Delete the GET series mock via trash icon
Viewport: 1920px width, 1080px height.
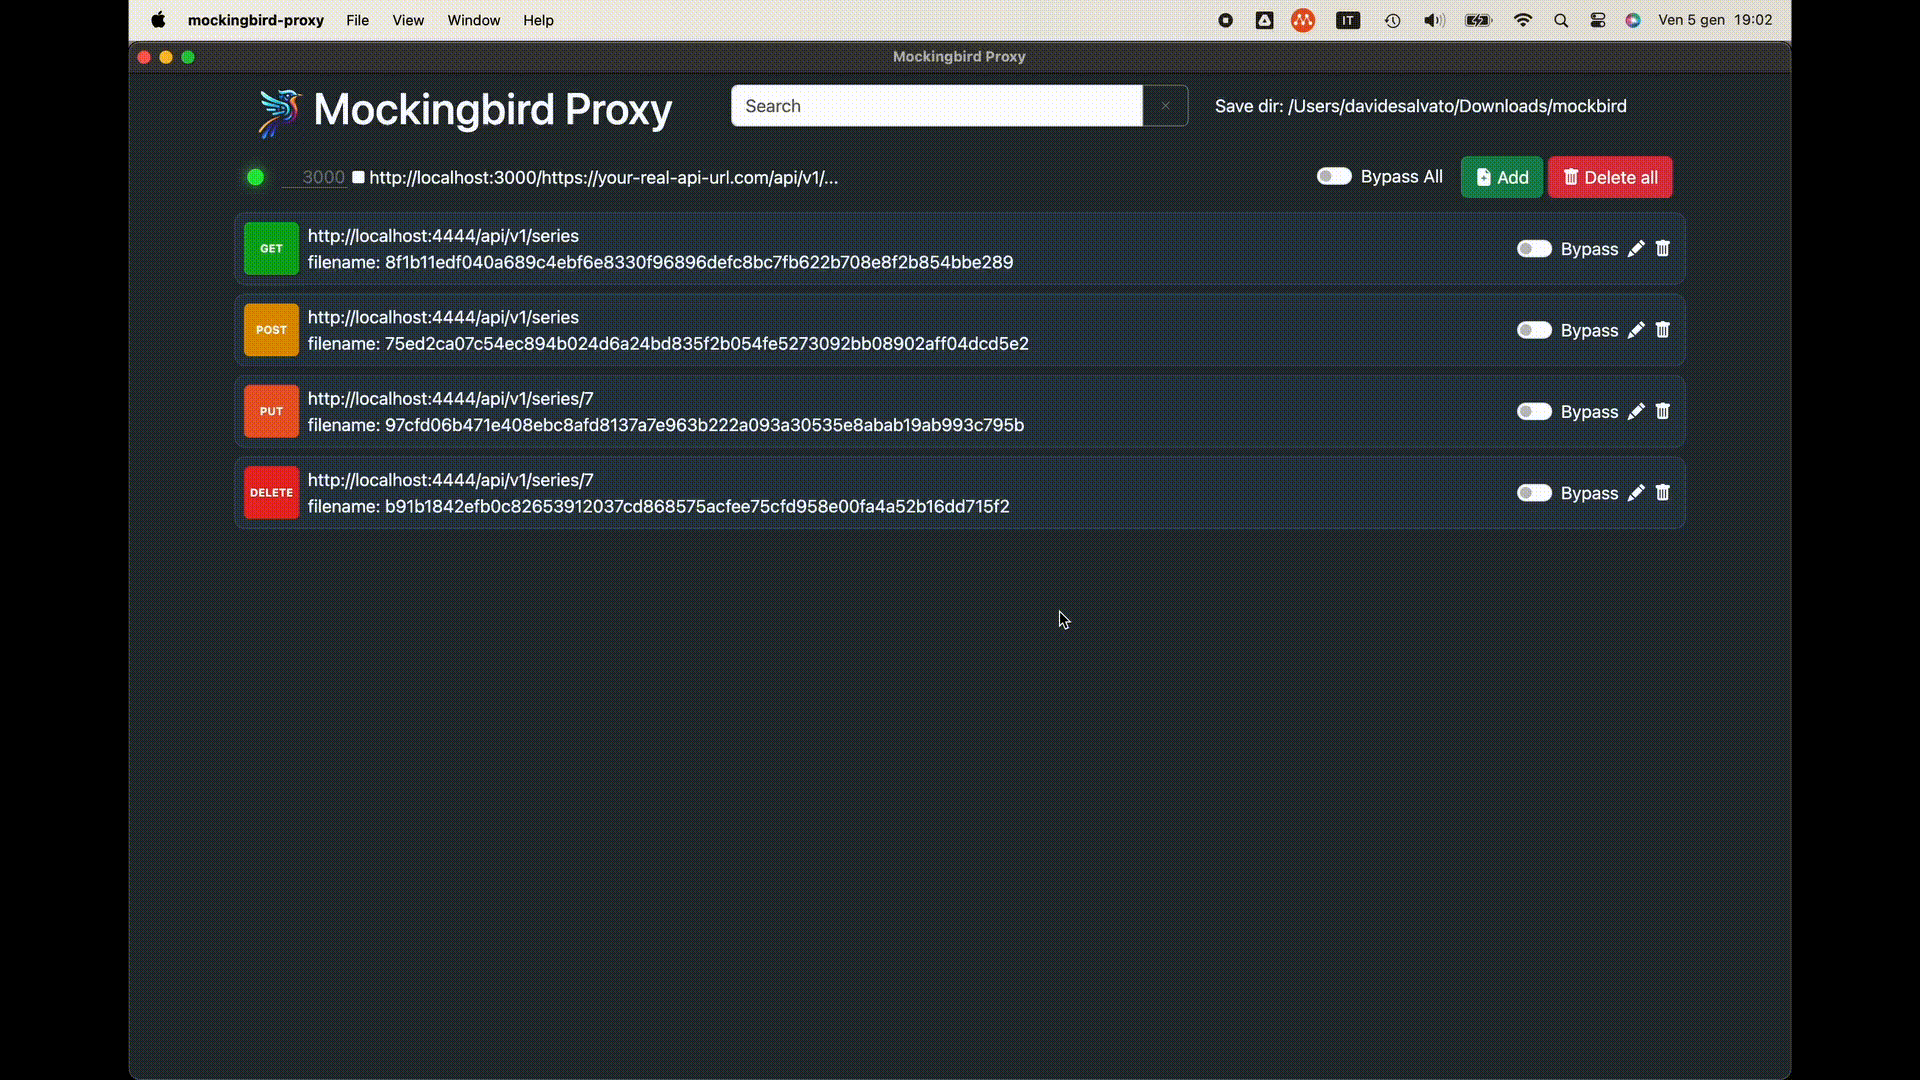point(1663,249)
